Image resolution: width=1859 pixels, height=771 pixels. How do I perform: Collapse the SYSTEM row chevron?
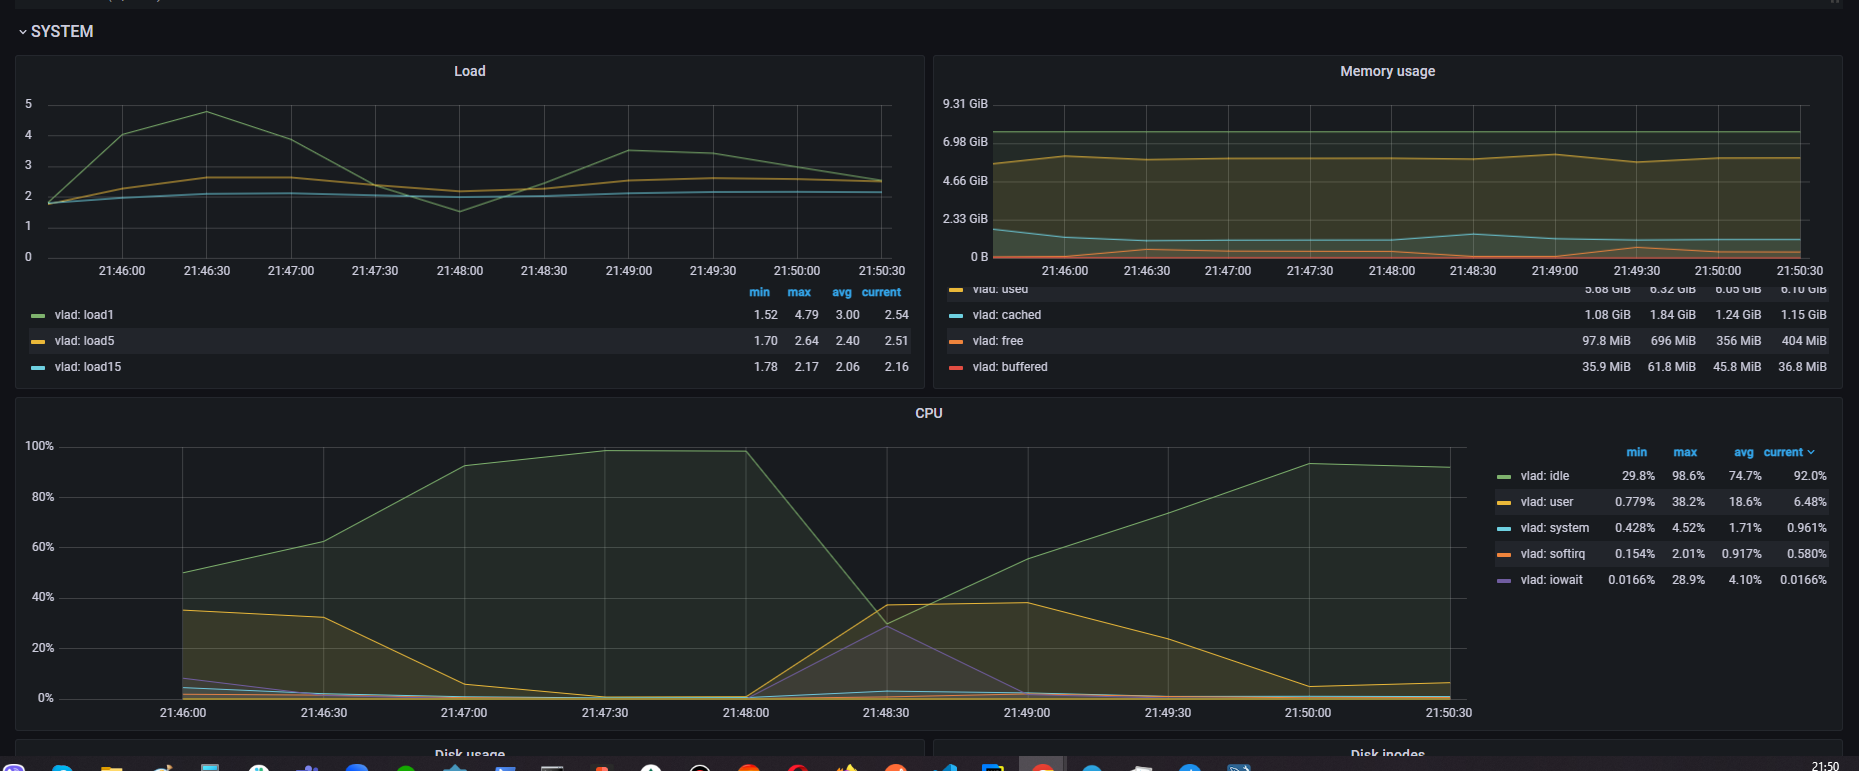pos(22,32)
